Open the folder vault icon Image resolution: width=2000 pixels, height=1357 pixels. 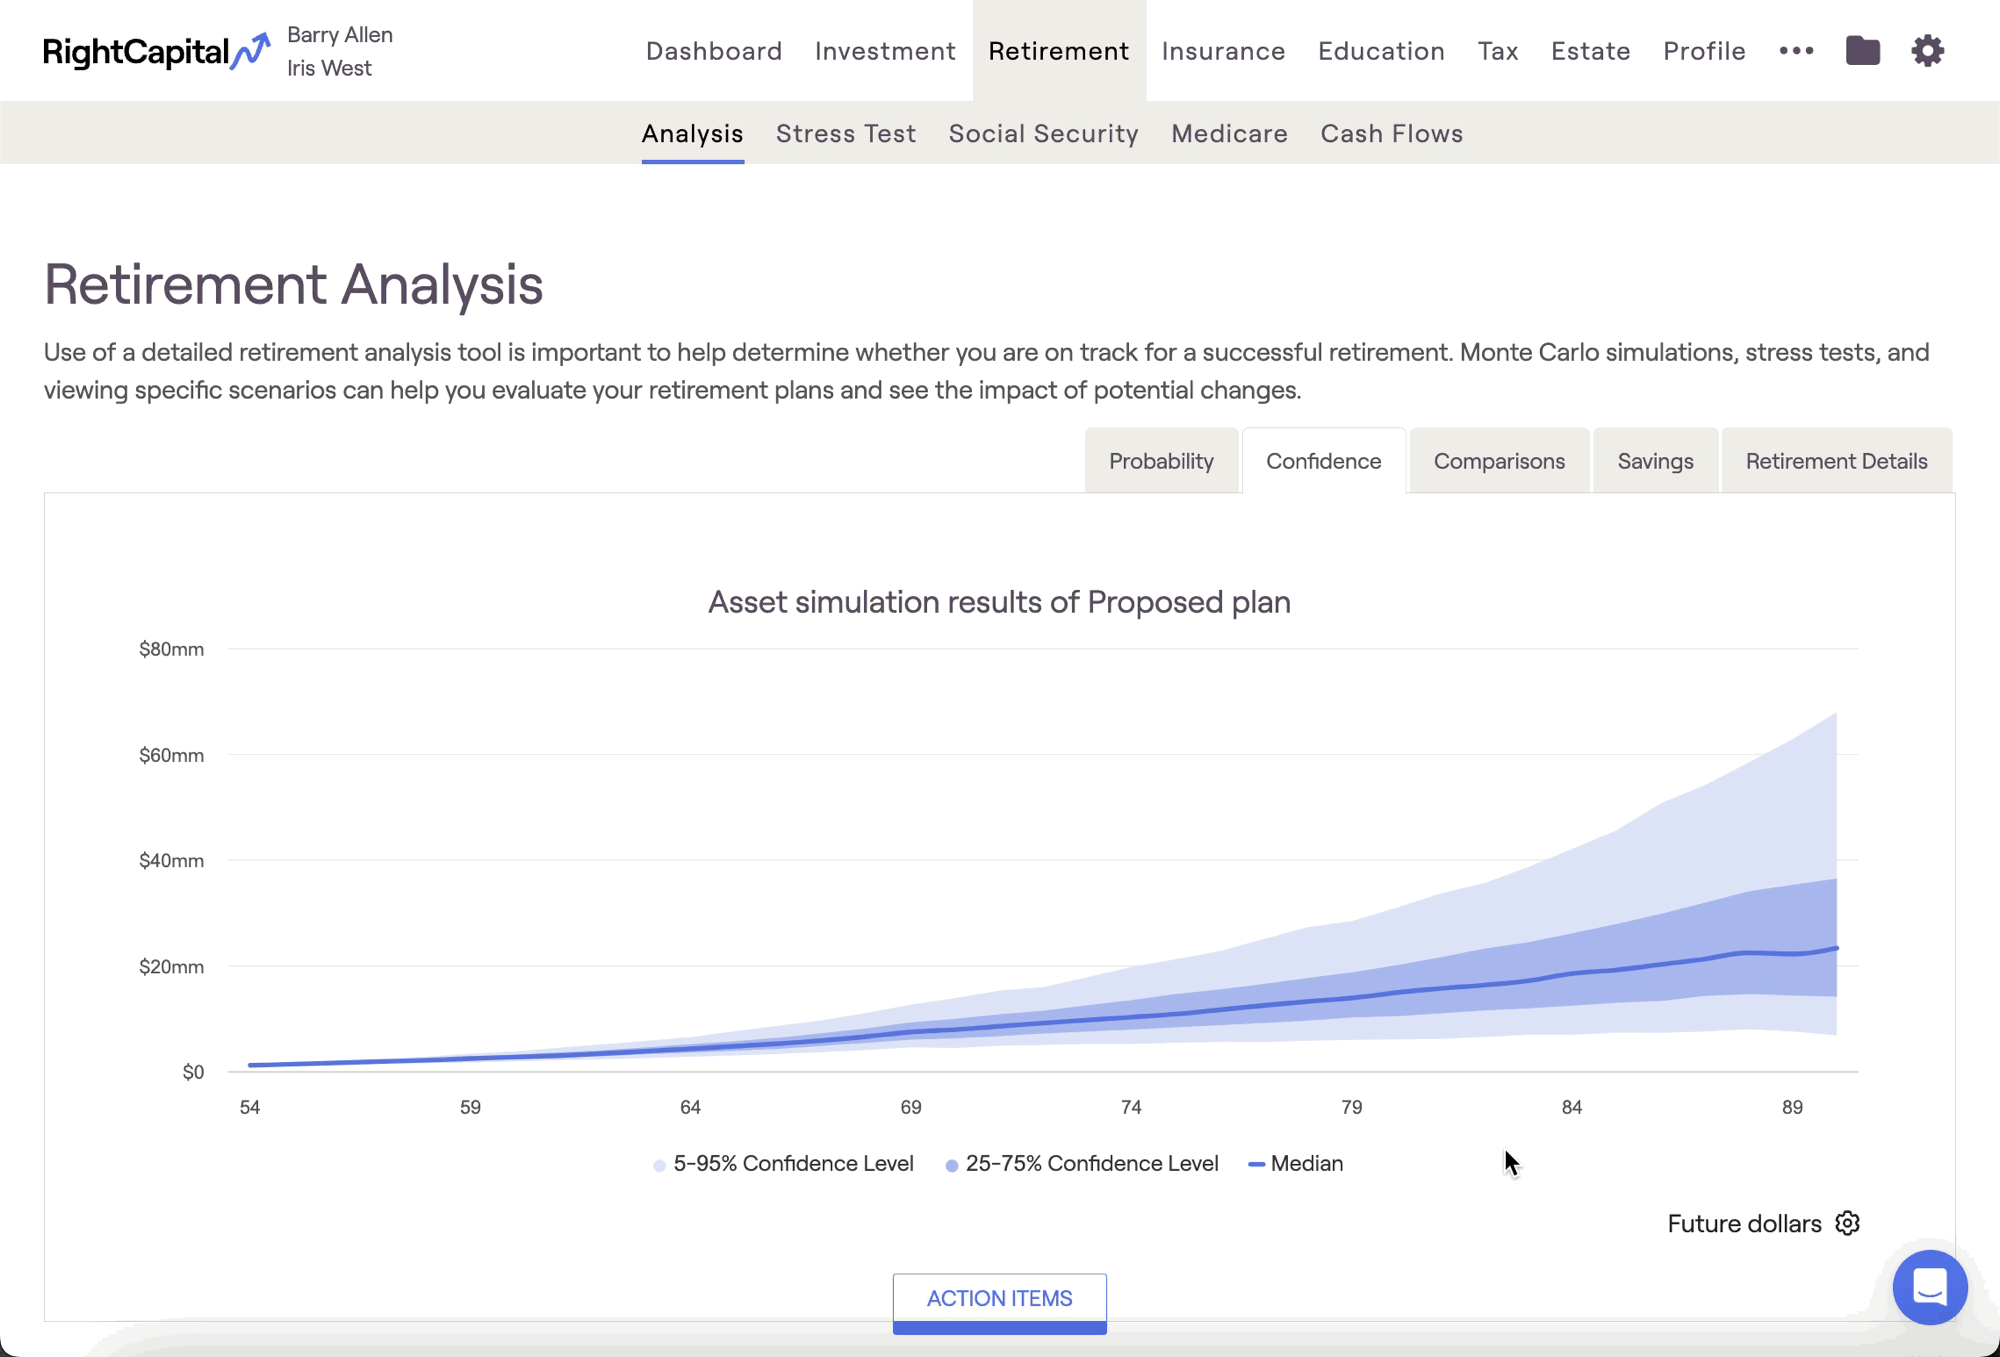click(1862, 50)
